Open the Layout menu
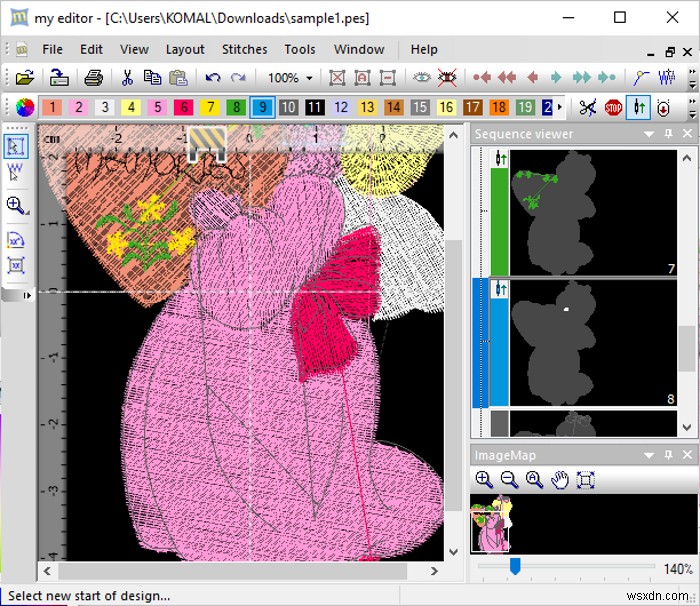 tap(185, 49)
